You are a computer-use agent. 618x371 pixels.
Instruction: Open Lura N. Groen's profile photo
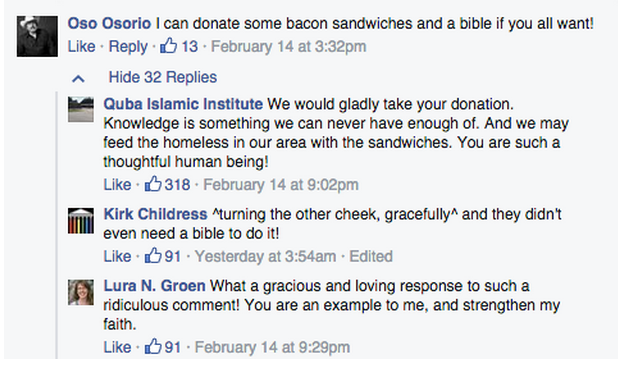click(81, 293)
